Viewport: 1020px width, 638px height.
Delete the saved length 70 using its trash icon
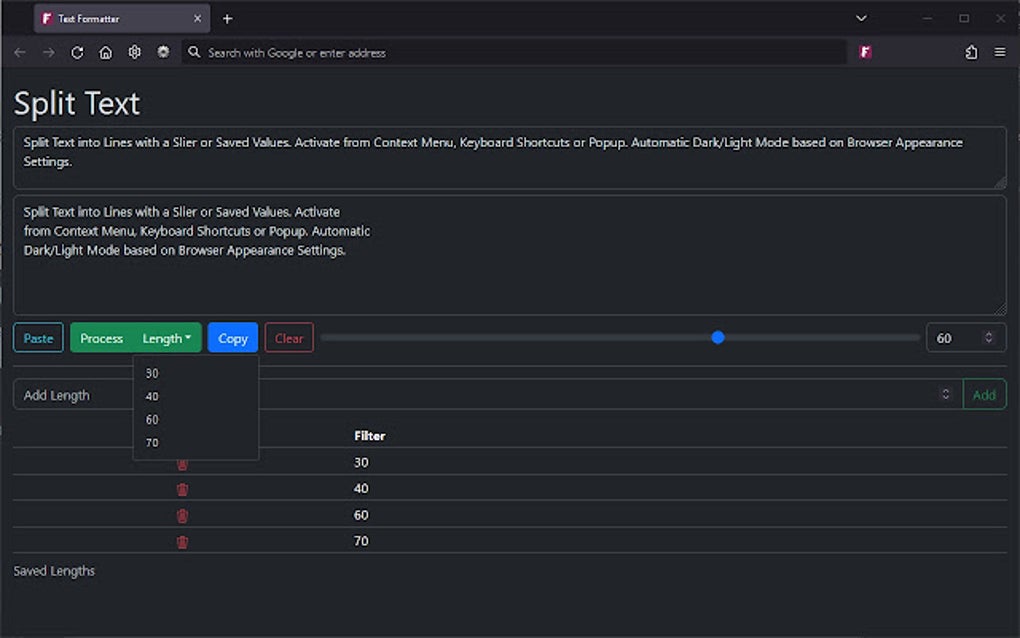[x=182, y=541]
